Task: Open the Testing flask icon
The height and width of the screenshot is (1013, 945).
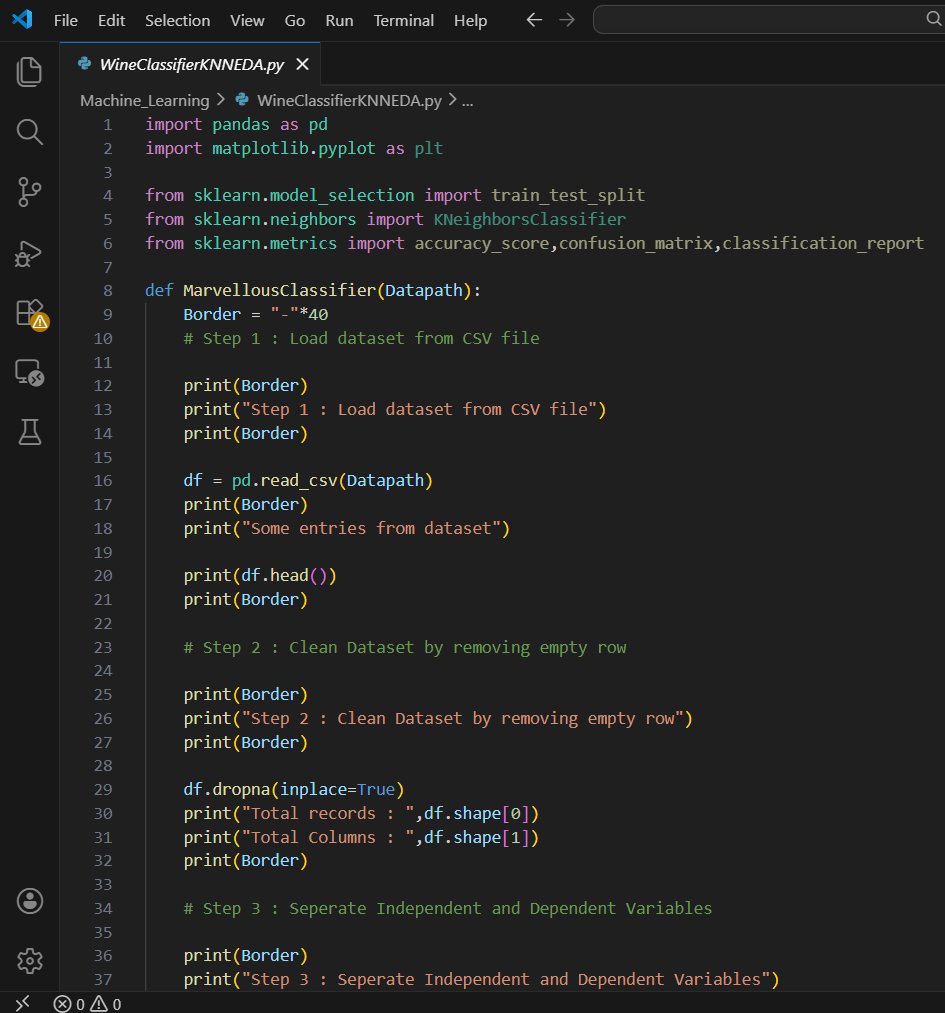Action: pyautogui.click(x=29, y=432)
